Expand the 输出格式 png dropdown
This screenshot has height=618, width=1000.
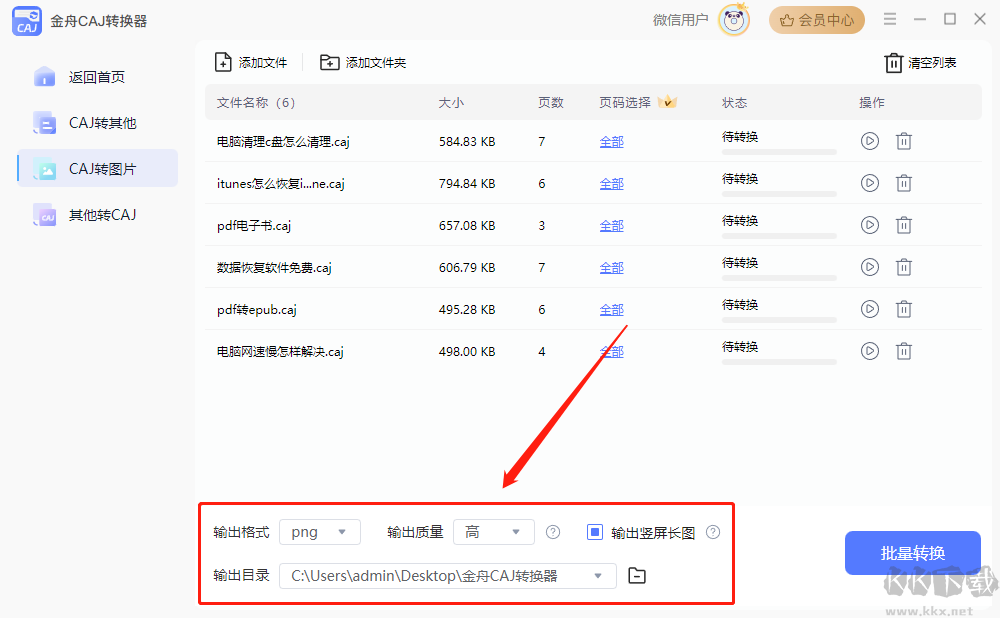320,533
